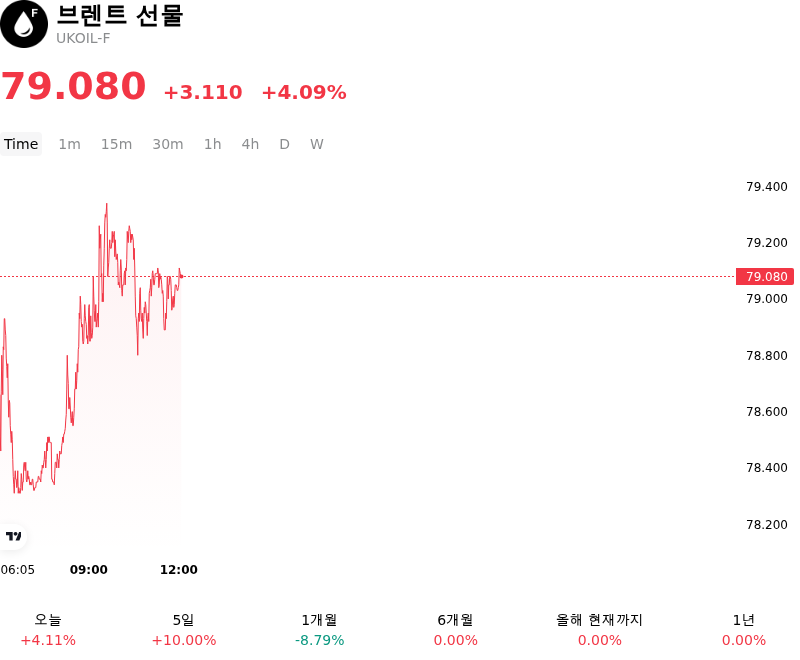The height and width of the screenshot is (660, 800).
Task: Click the 5일 +10.00% performance item
Action: (x=184, y=630)
